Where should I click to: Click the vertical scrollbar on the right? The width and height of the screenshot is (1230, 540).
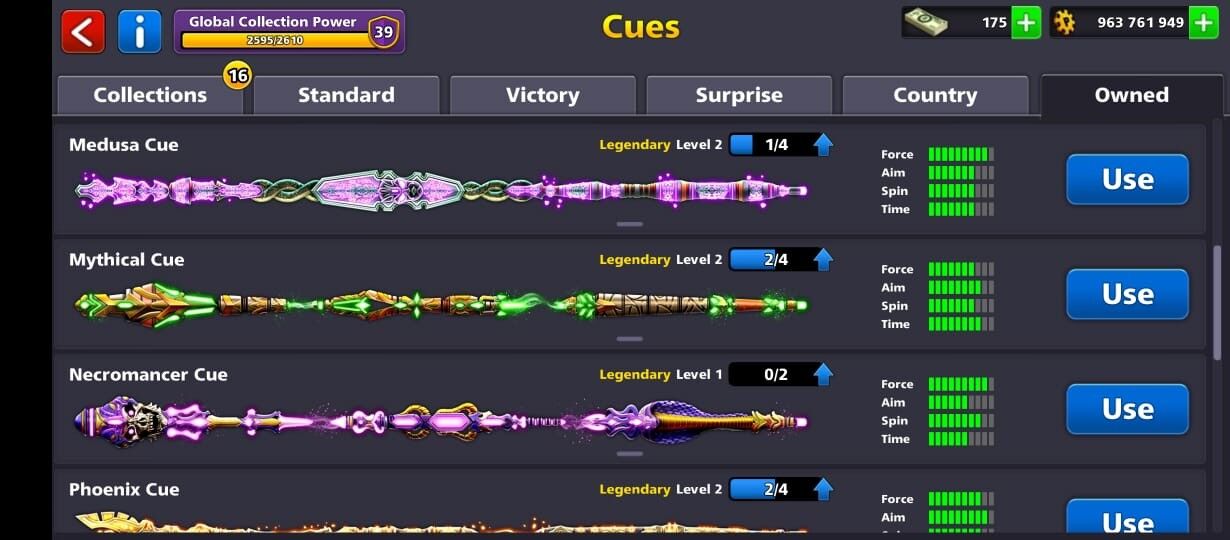click(1217, 303)
